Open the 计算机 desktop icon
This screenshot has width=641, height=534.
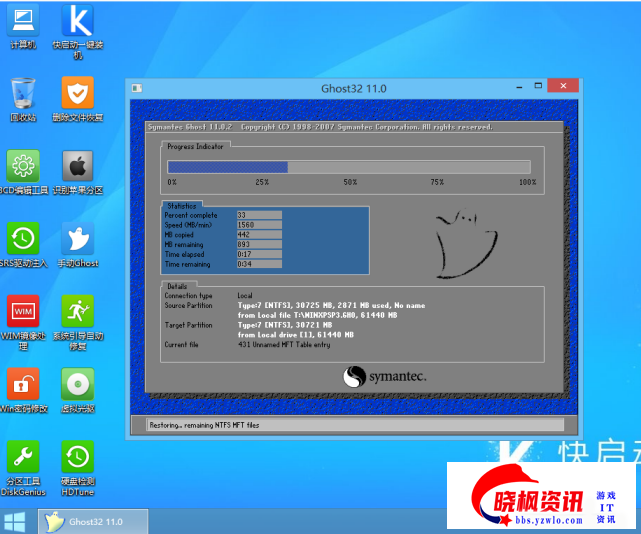pyautogui.click(x=23, y=22)
